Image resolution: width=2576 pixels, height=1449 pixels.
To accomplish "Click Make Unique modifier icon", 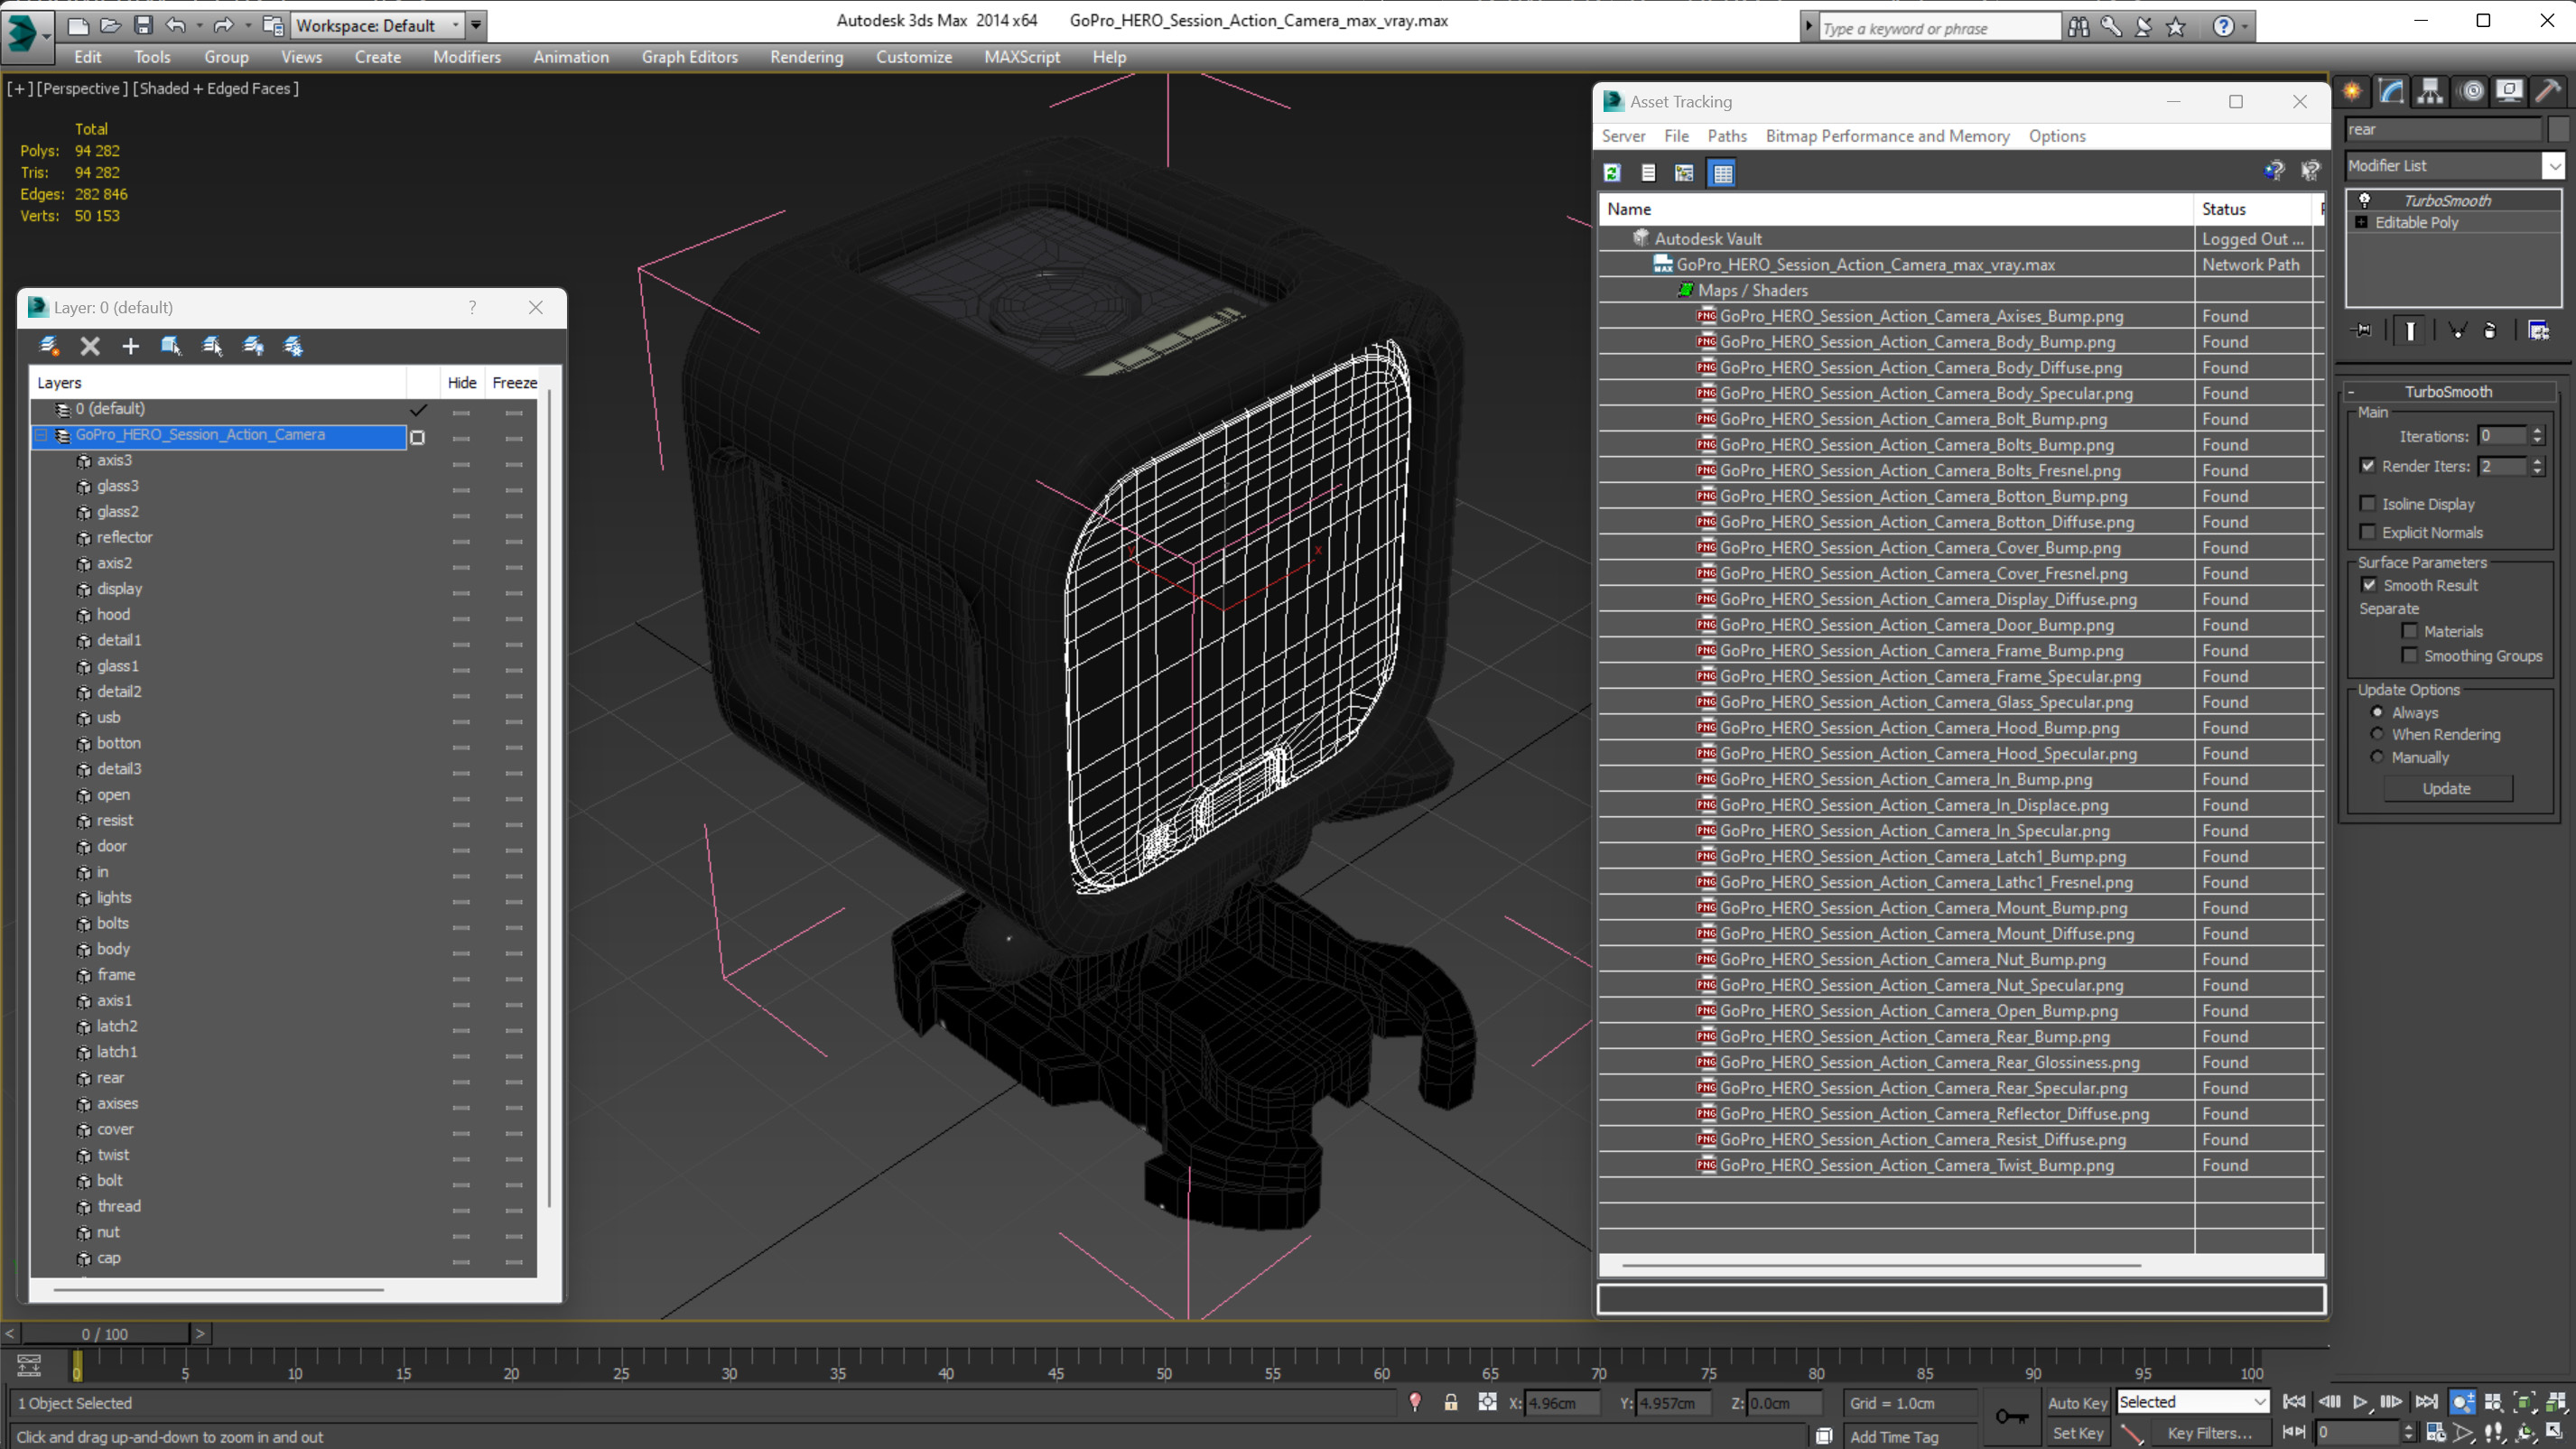I will [x=2456, y=330].
